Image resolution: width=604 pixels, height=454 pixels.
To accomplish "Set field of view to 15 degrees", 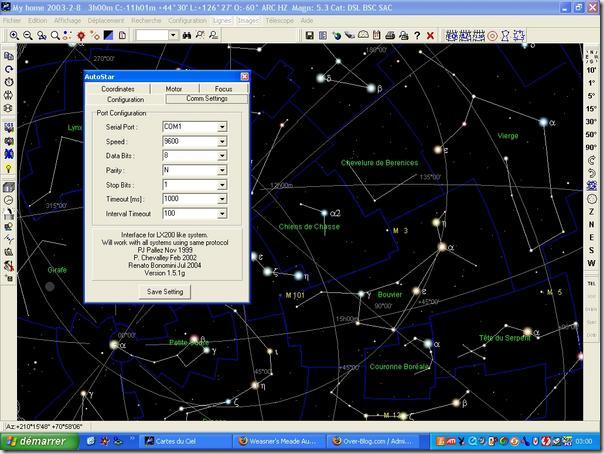I will point(591,109).
